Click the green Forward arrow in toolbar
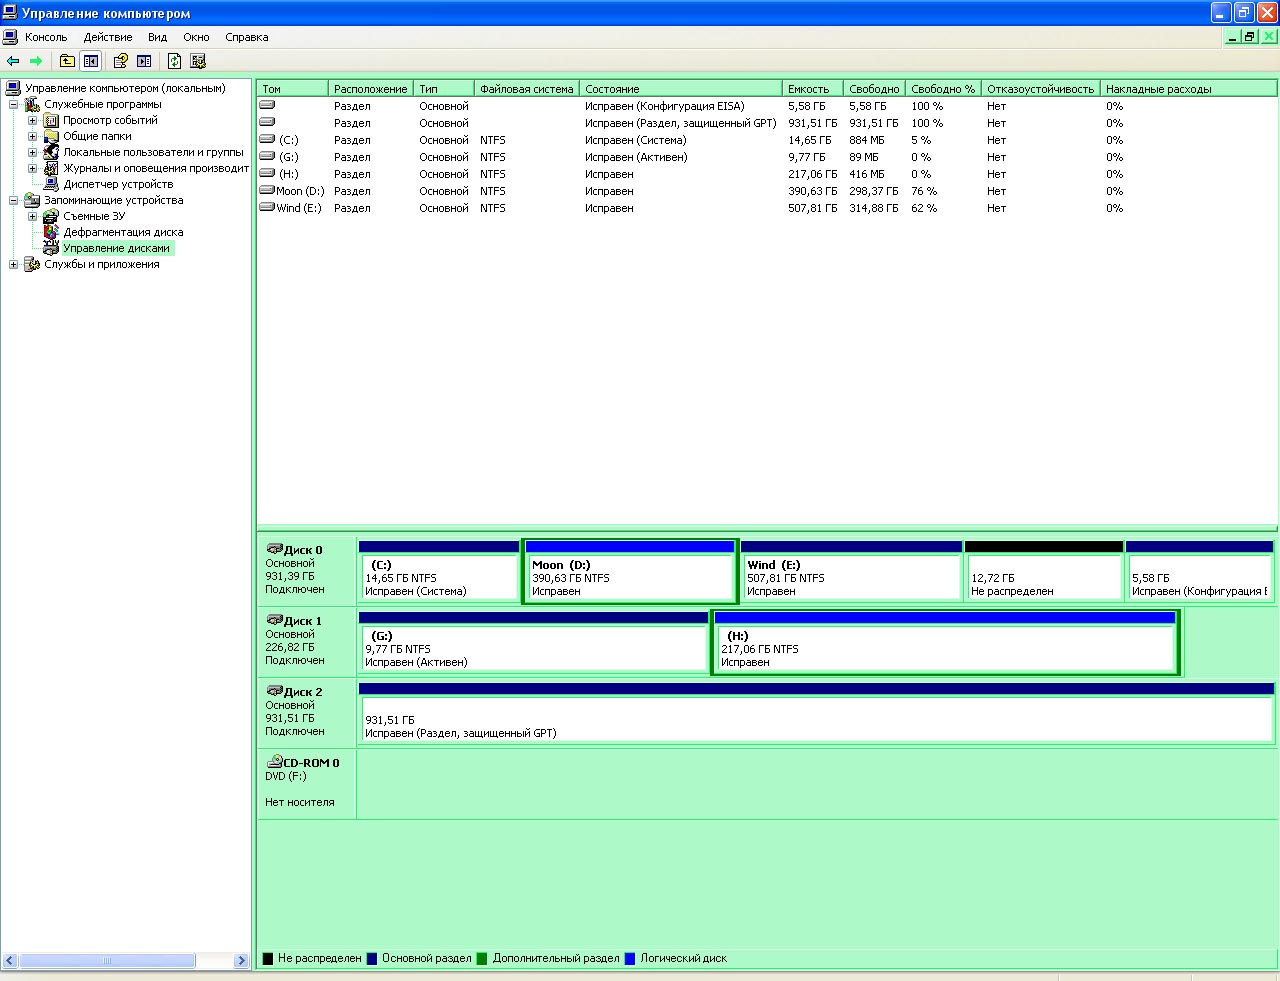The image size is (1280, 981). [x=36, y=61]
